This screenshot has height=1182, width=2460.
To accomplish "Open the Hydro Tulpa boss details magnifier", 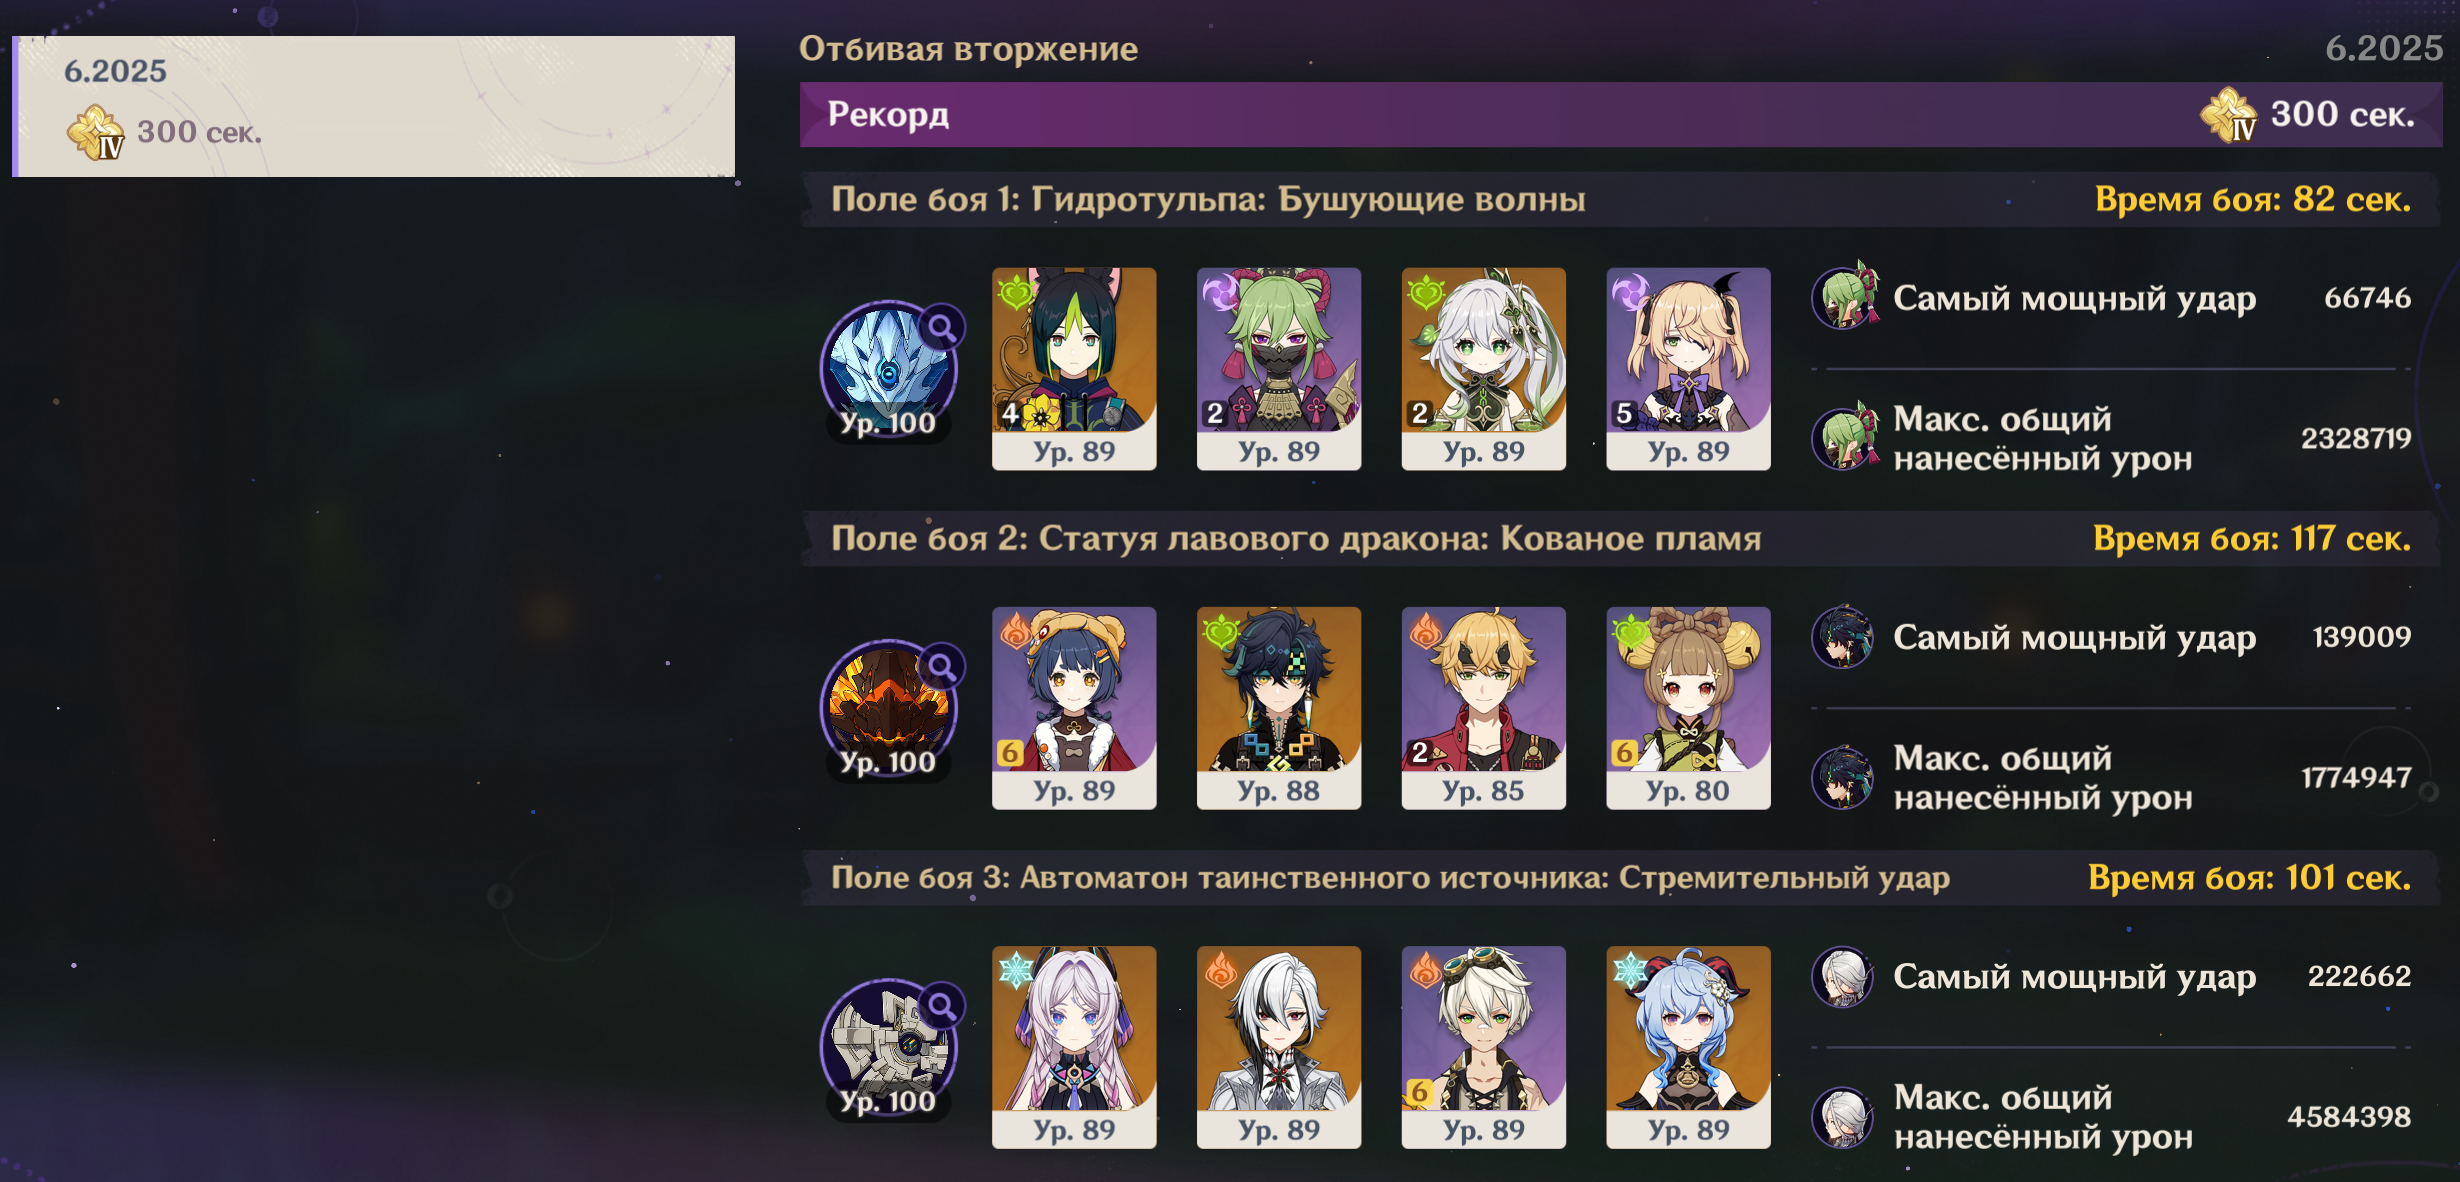I will (x=941, y=327).
